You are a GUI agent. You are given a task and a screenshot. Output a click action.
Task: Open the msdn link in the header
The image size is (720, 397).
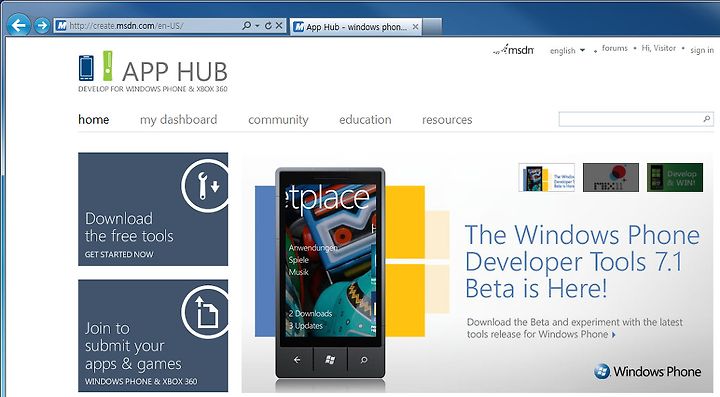click(513, 50)
